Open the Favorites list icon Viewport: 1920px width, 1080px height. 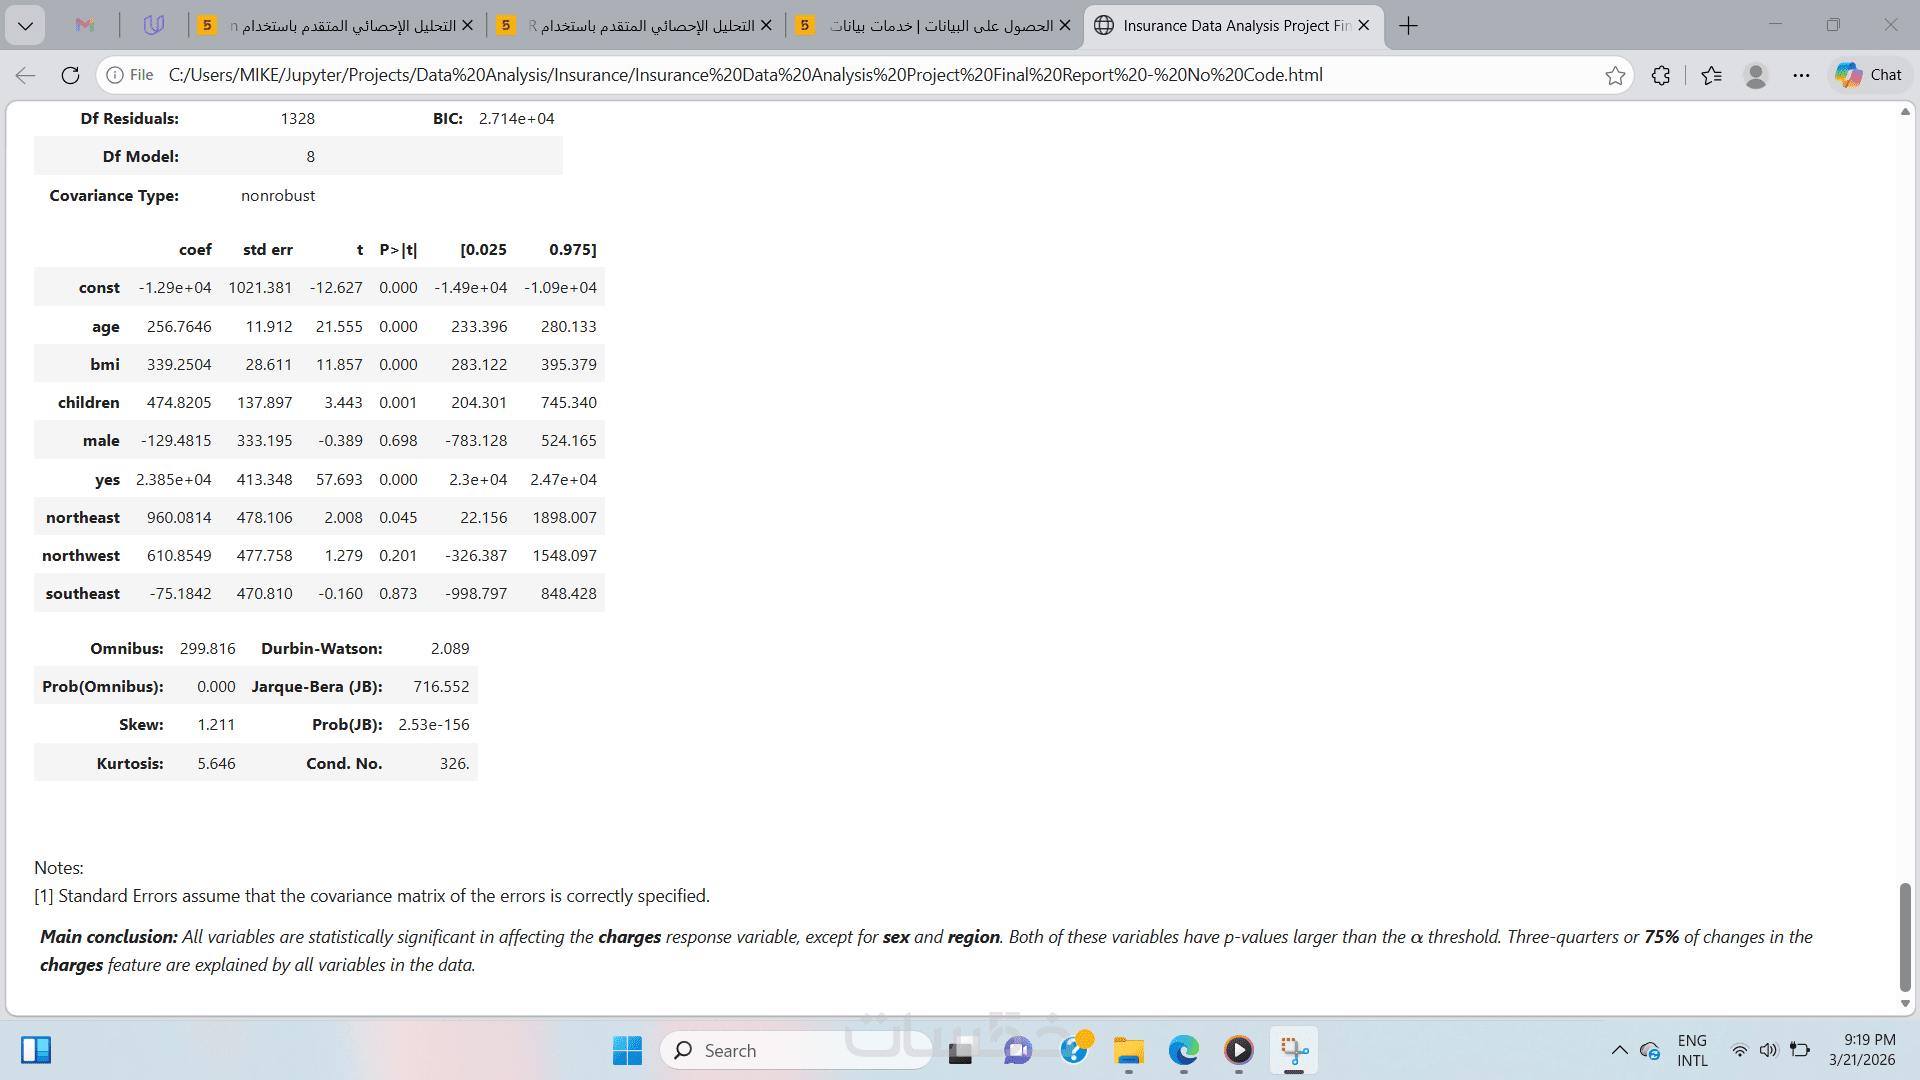(1711, 75)
